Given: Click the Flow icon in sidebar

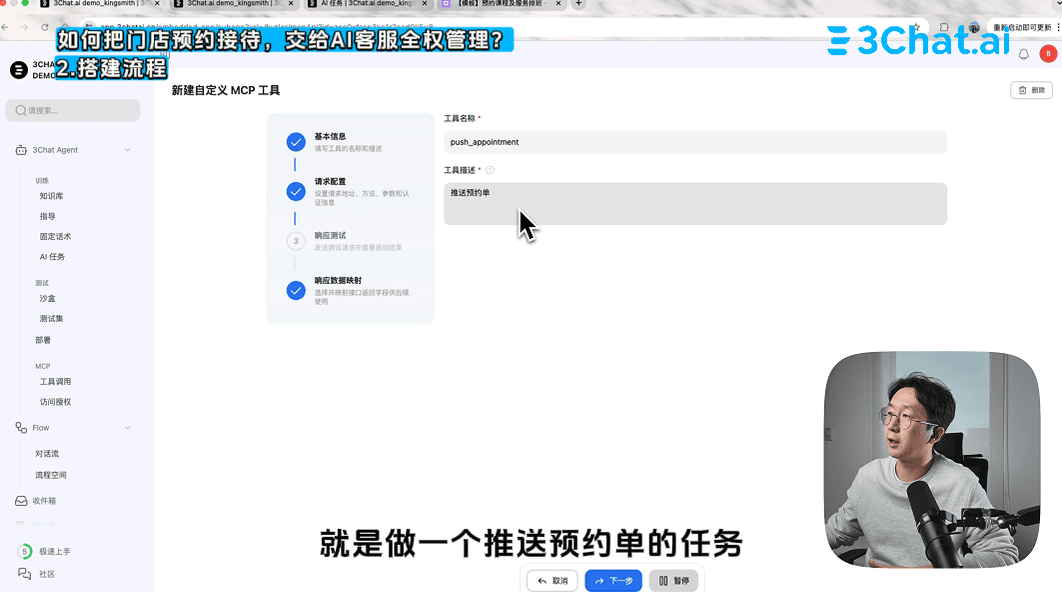Looking at the screenshot, I should tap(21, 427).
